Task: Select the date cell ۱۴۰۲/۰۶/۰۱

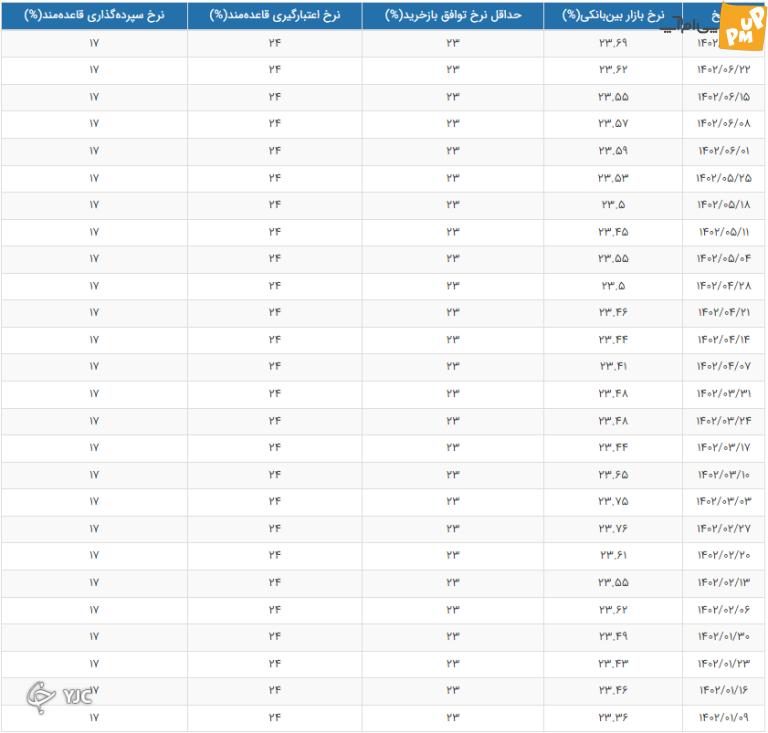Action: (x=724, y=151)
